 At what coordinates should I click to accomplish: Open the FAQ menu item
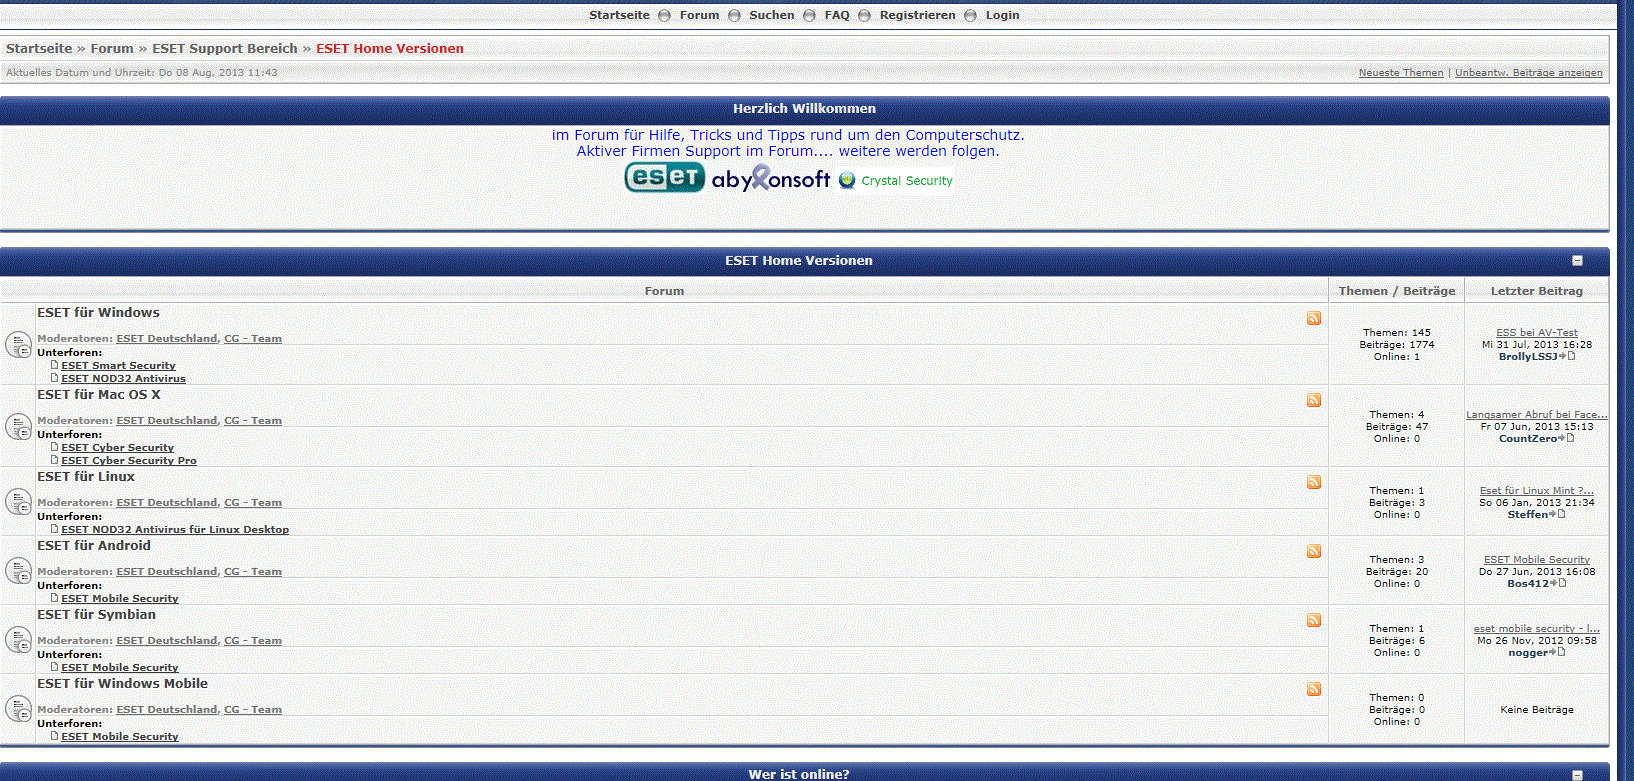[x=837, y=15]
